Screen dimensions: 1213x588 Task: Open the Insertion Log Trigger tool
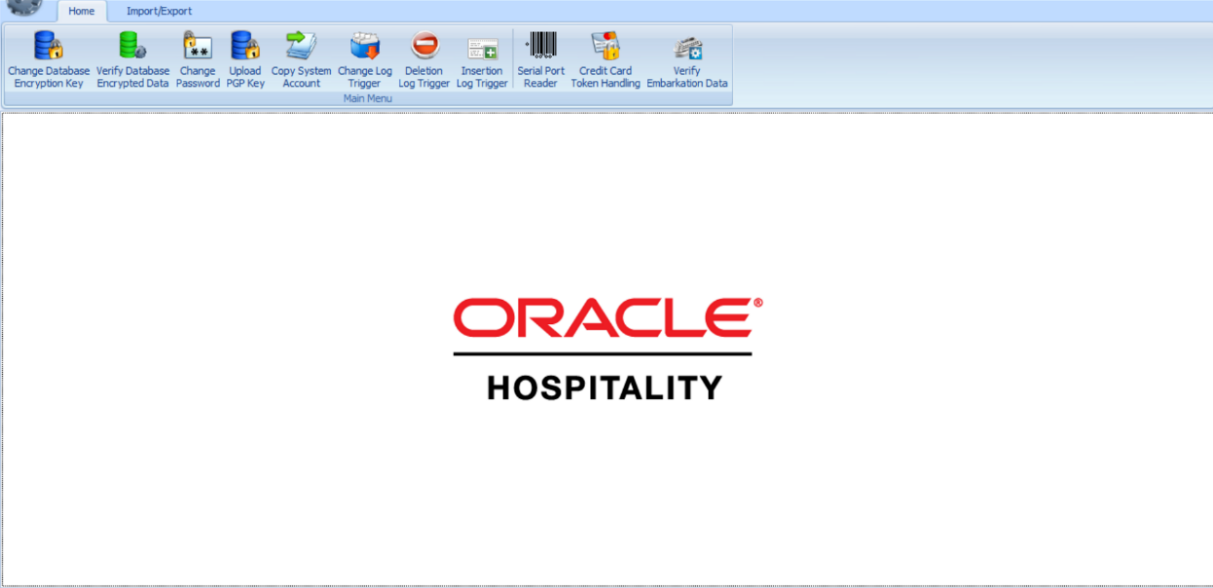(x=481, y=58)
